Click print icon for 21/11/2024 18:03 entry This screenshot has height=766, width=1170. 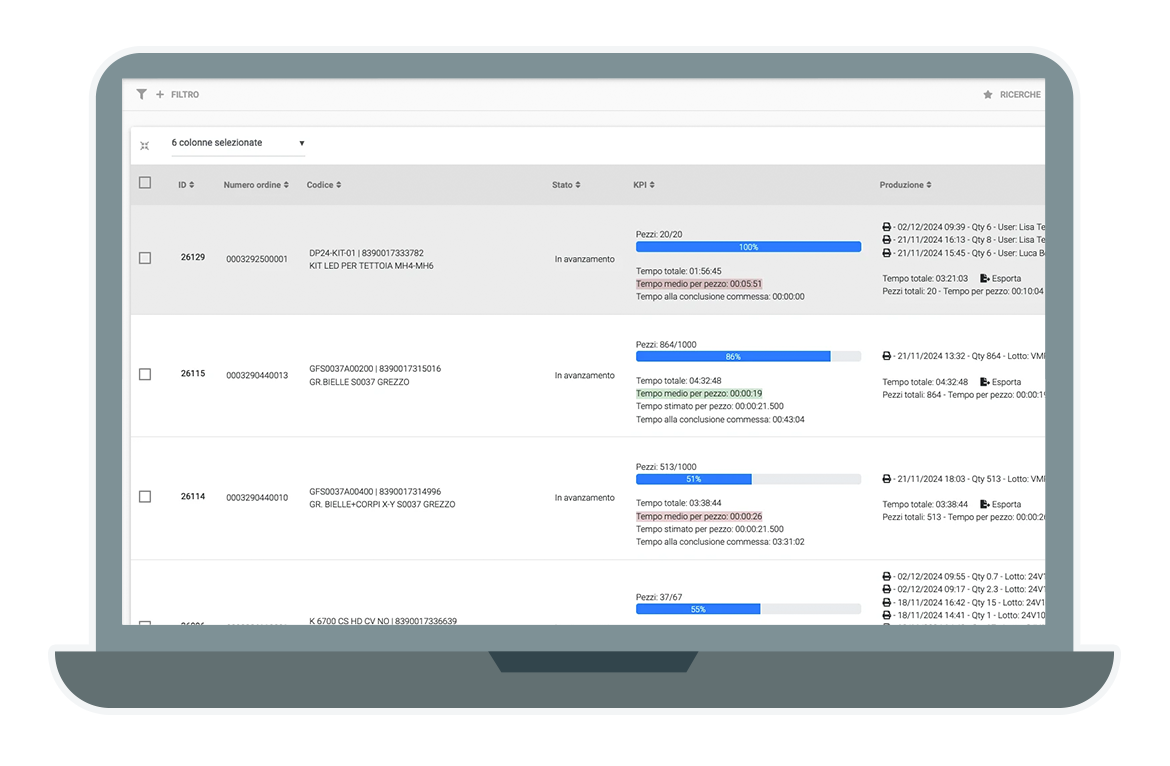(887, 479)
